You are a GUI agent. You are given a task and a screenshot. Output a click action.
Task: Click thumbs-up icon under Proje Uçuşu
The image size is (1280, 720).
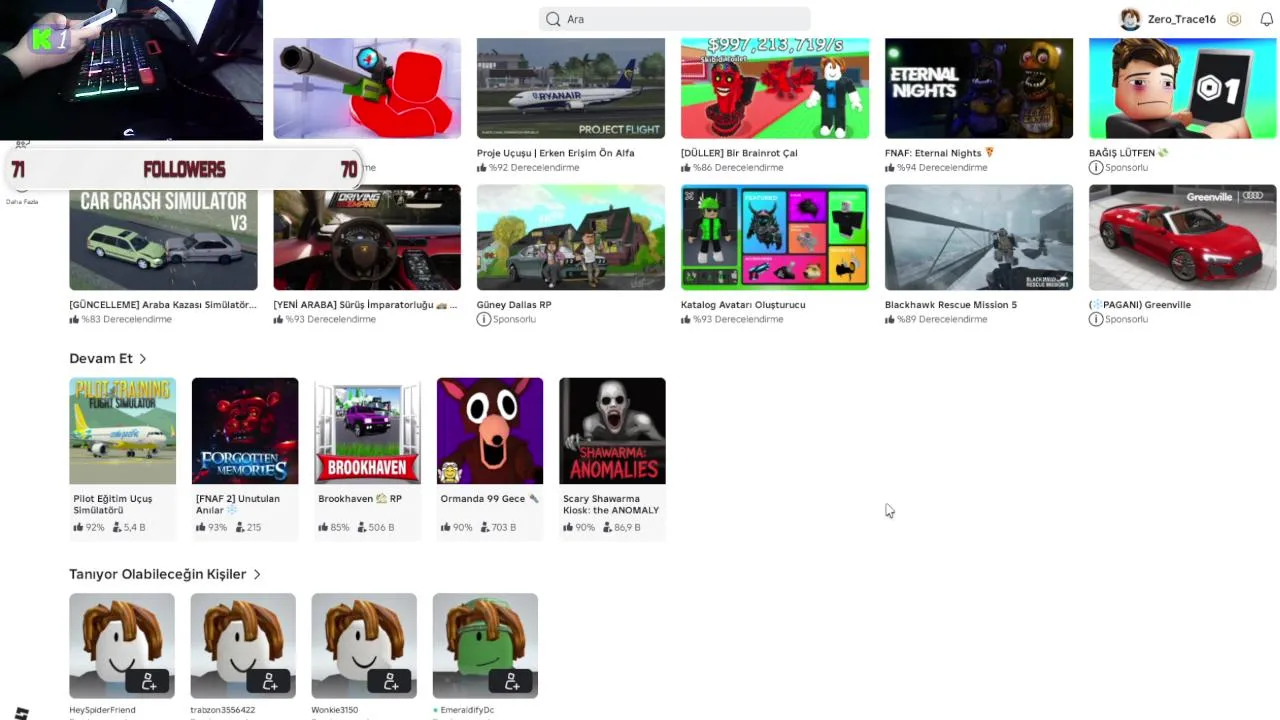tap(482, 167)
